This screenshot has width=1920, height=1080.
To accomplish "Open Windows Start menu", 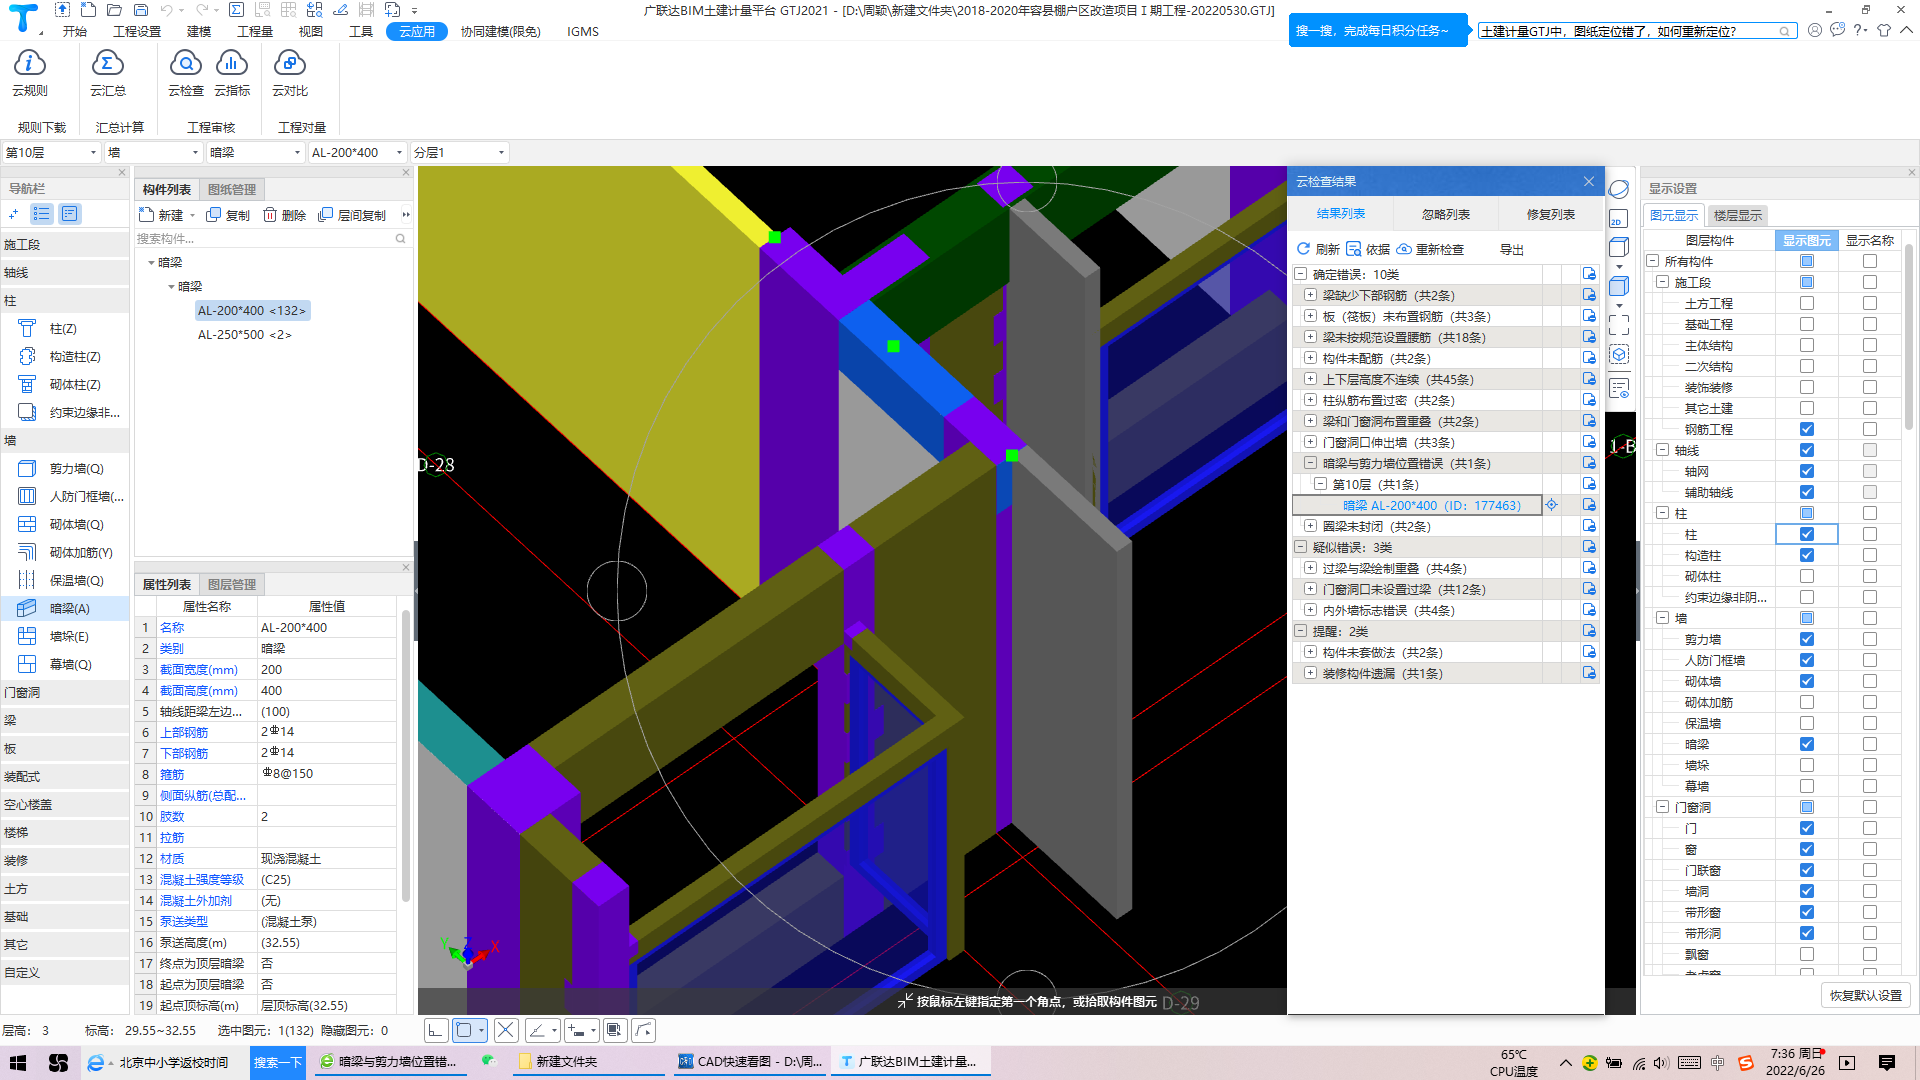I will point(17,1062).
